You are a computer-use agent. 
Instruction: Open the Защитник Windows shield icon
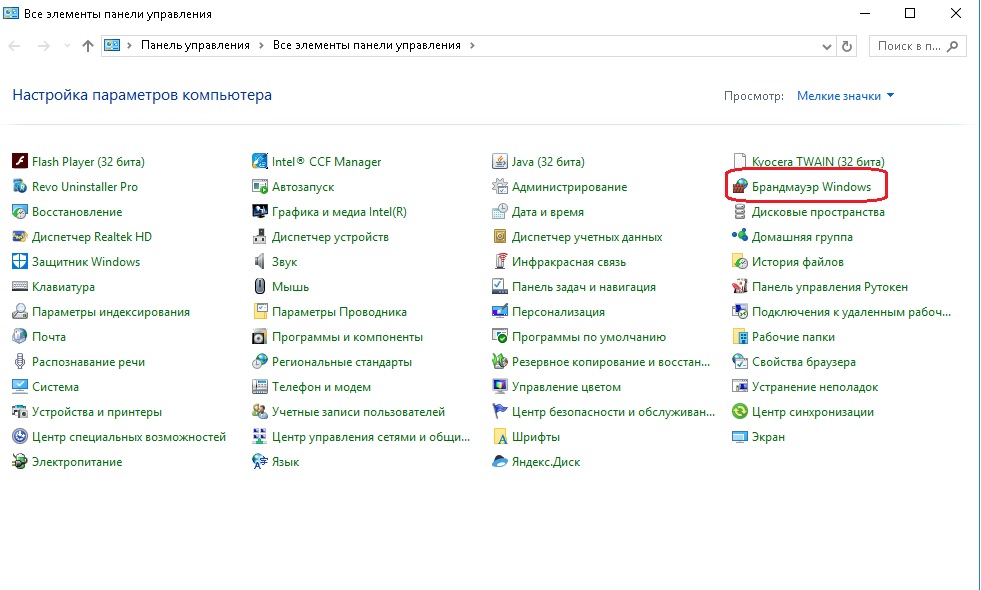[20, 262]
